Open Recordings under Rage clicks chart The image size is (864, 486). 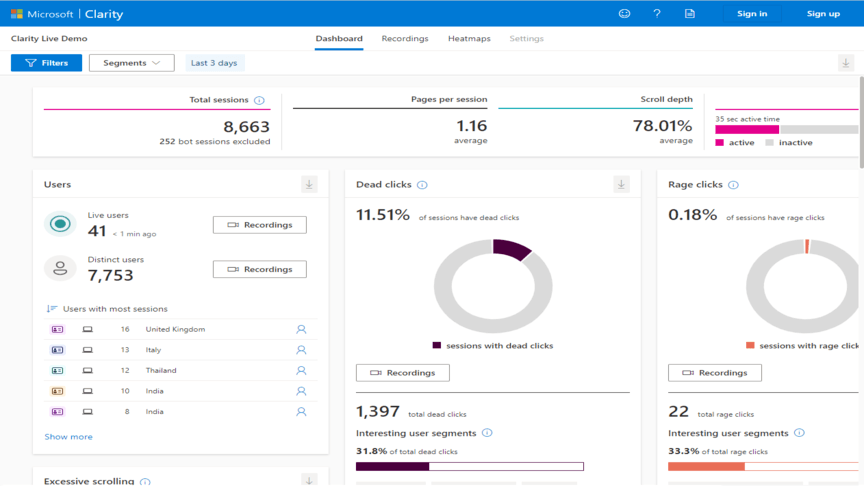(x=715, y=373)
